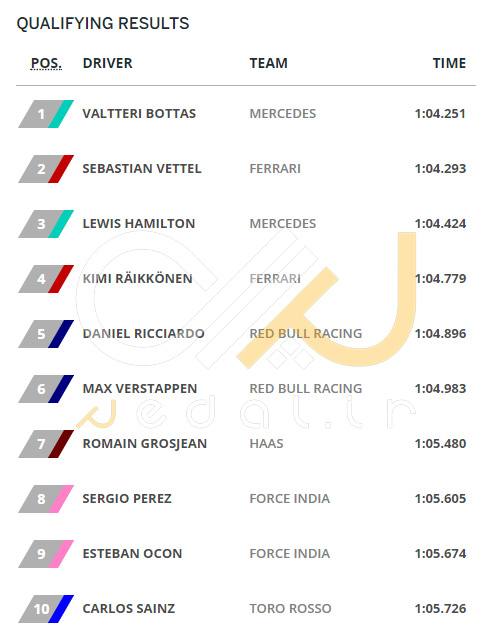Click Sebastian Vettel's name

[142, 168]
